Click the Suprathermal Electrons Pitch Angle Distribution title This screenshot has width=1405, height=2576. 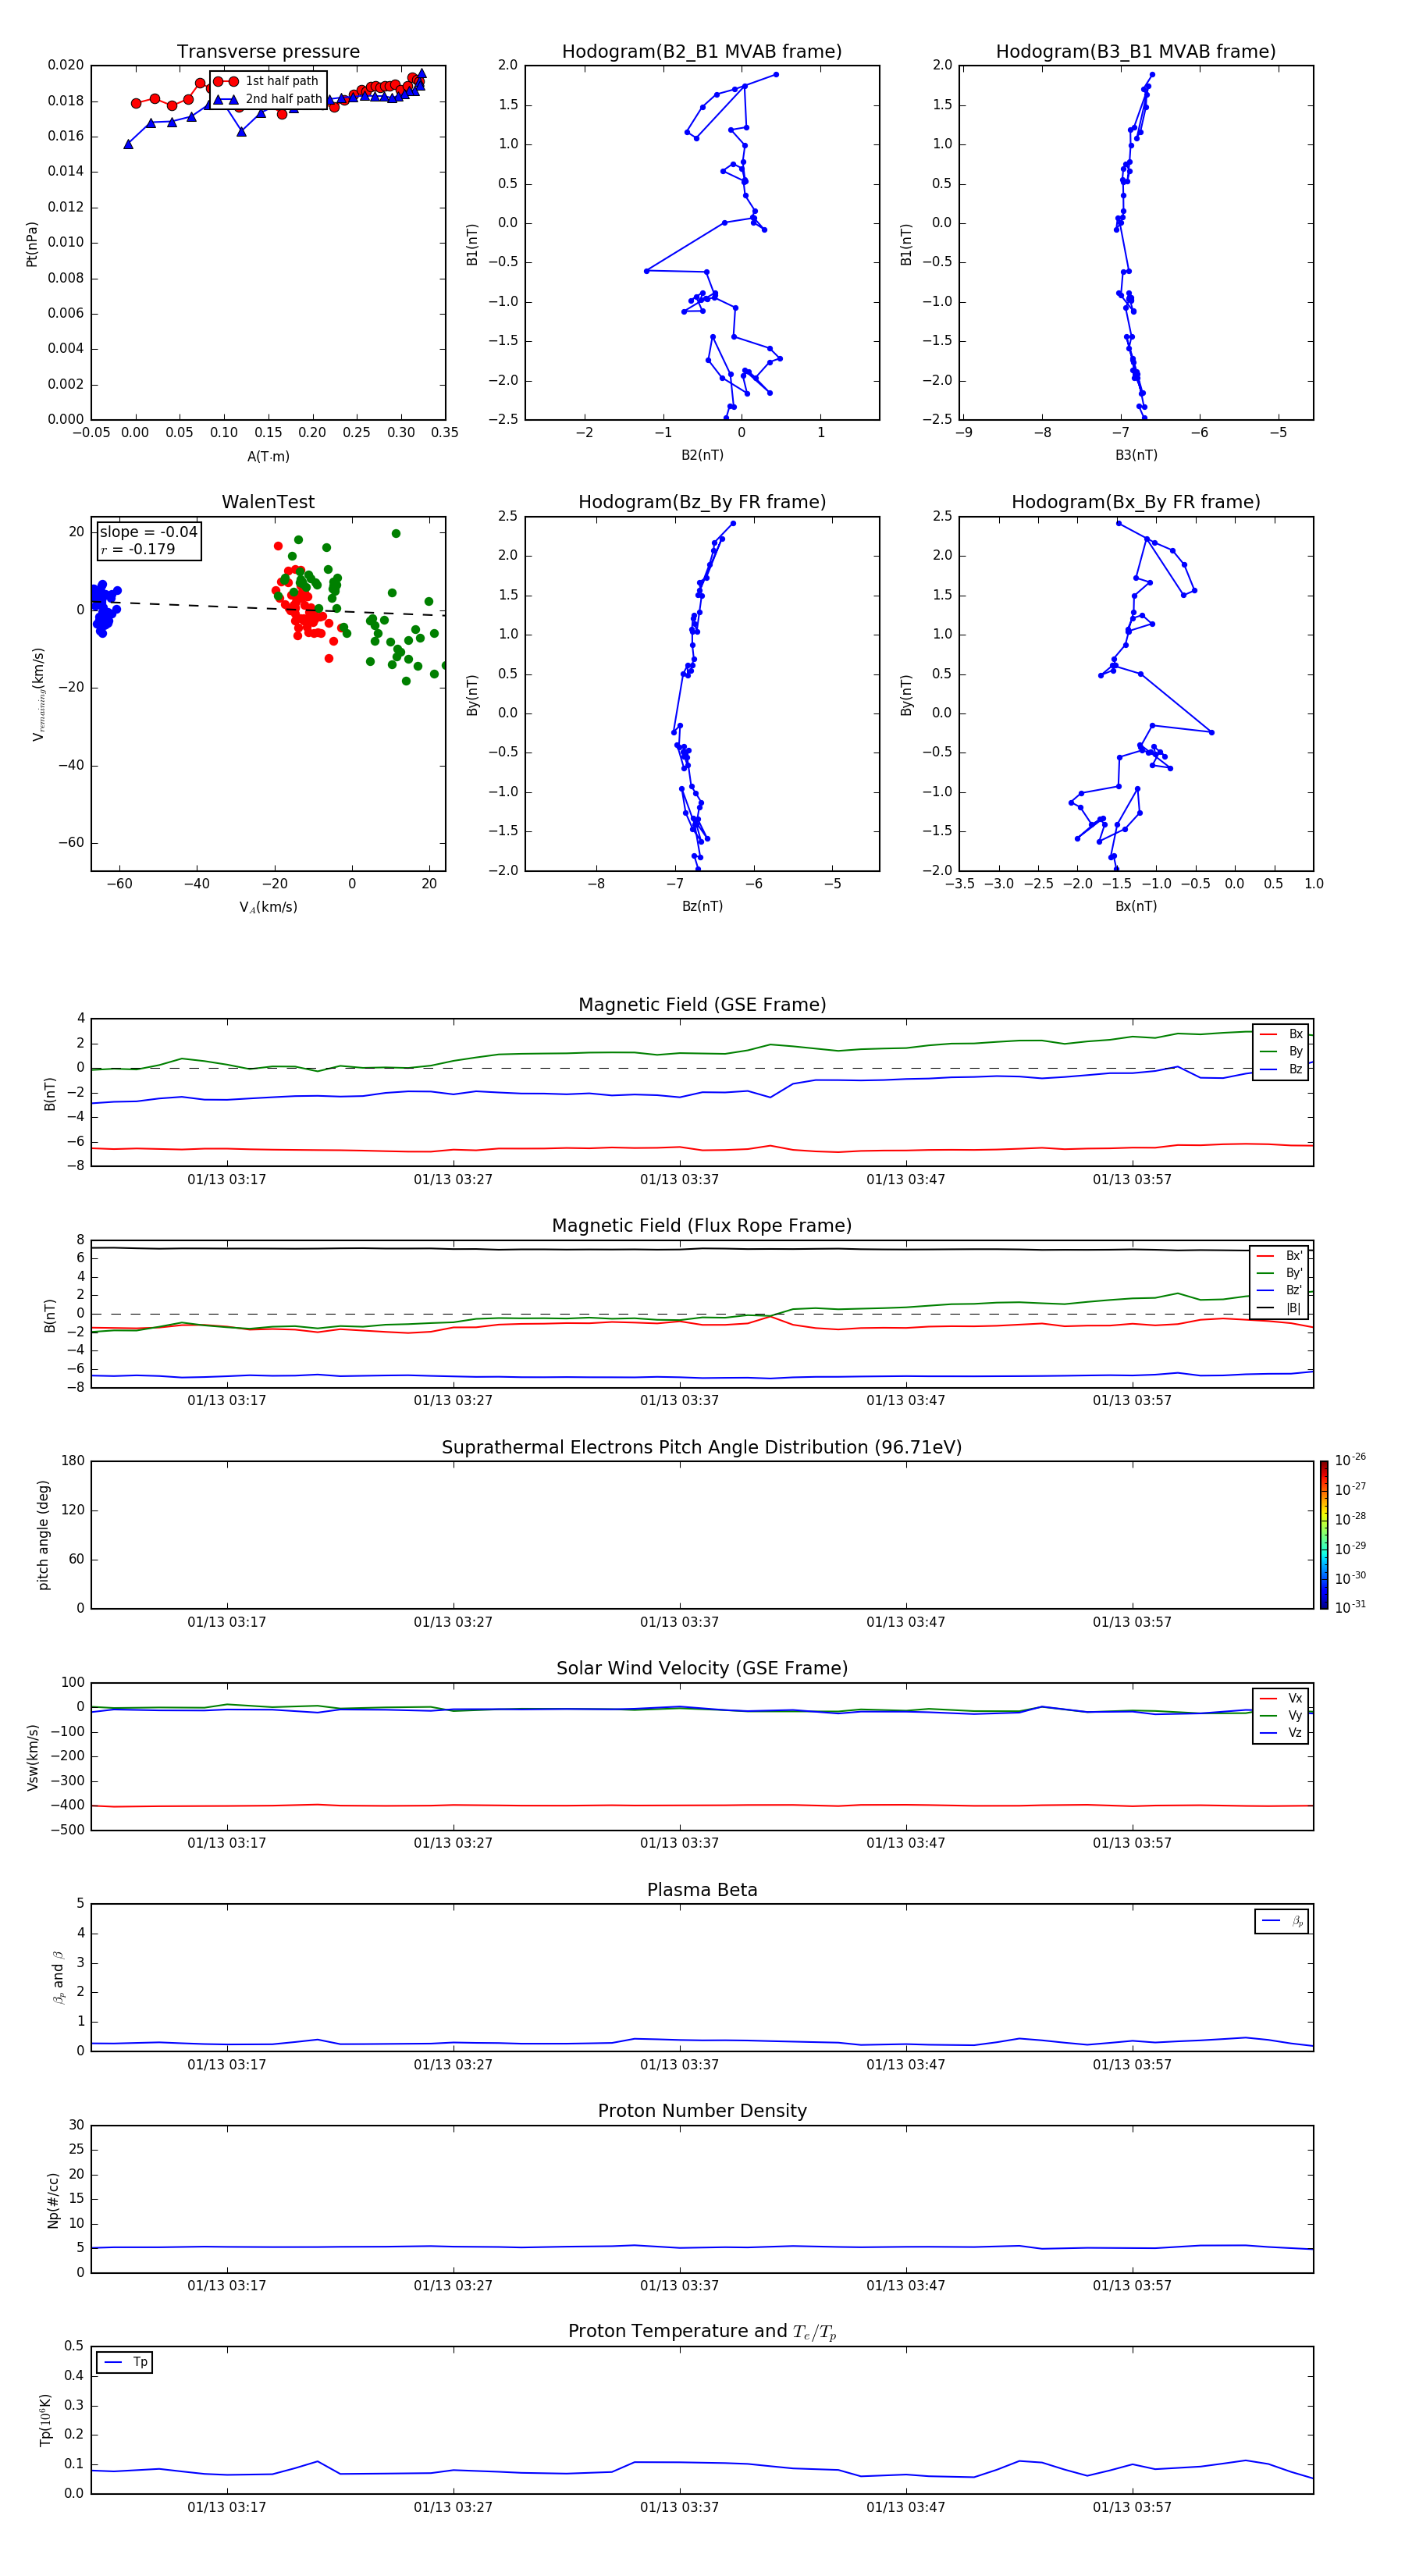point(702,1448)
